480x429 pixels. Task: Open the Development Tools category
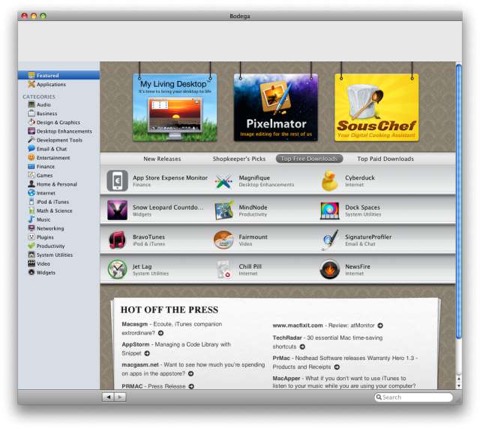click(59, 140)
